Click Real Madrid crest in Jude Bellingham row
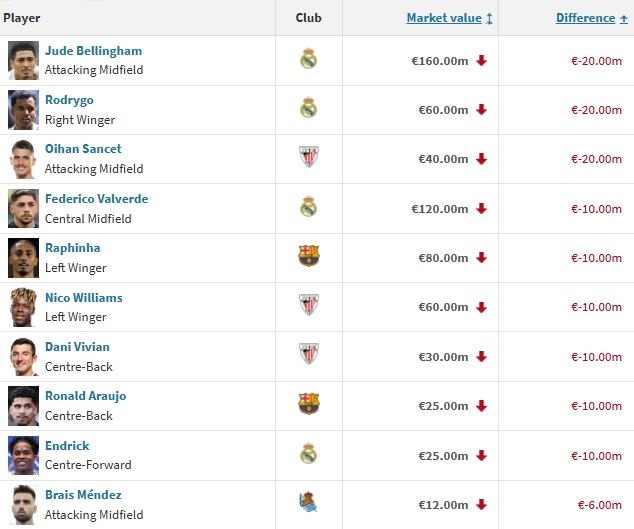This screenshot has width=634, height=529. click(308, 60)
